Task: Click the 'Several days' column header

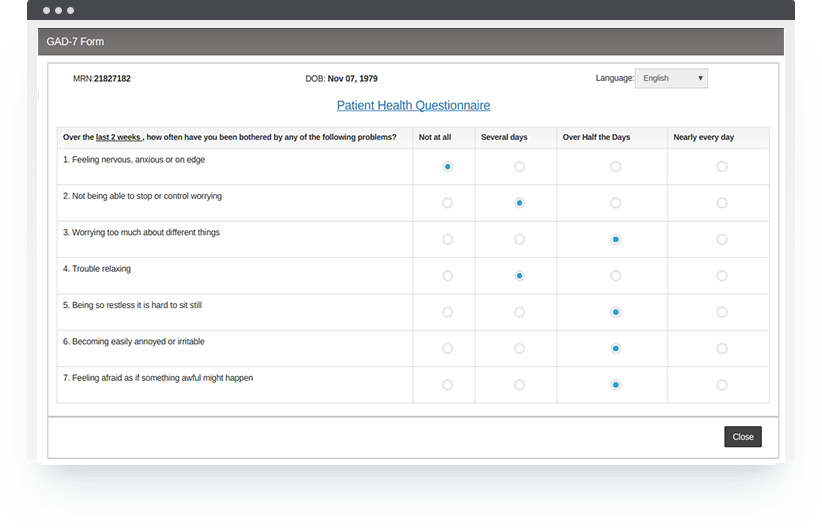Action: (504, 137)
